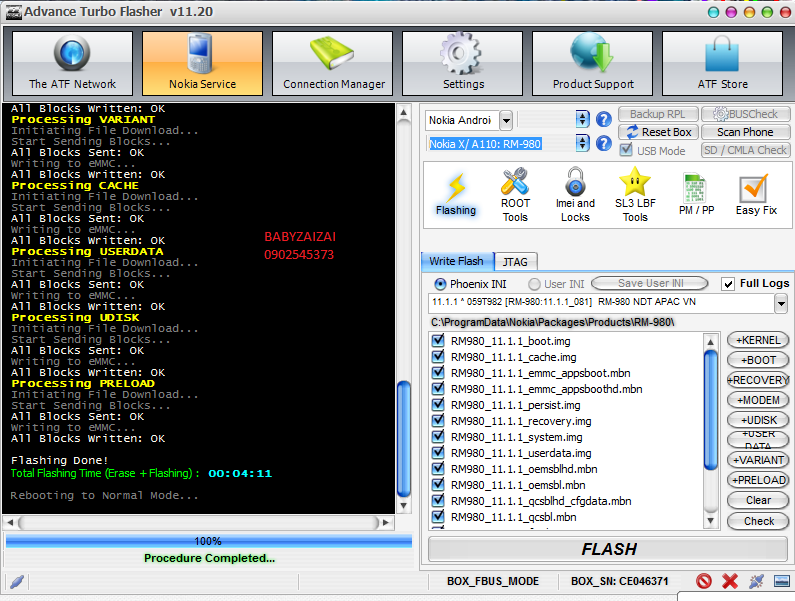Open stepper next to Nokia Android dropdown
Screen dimensions: 795x601
pos(582,119)
